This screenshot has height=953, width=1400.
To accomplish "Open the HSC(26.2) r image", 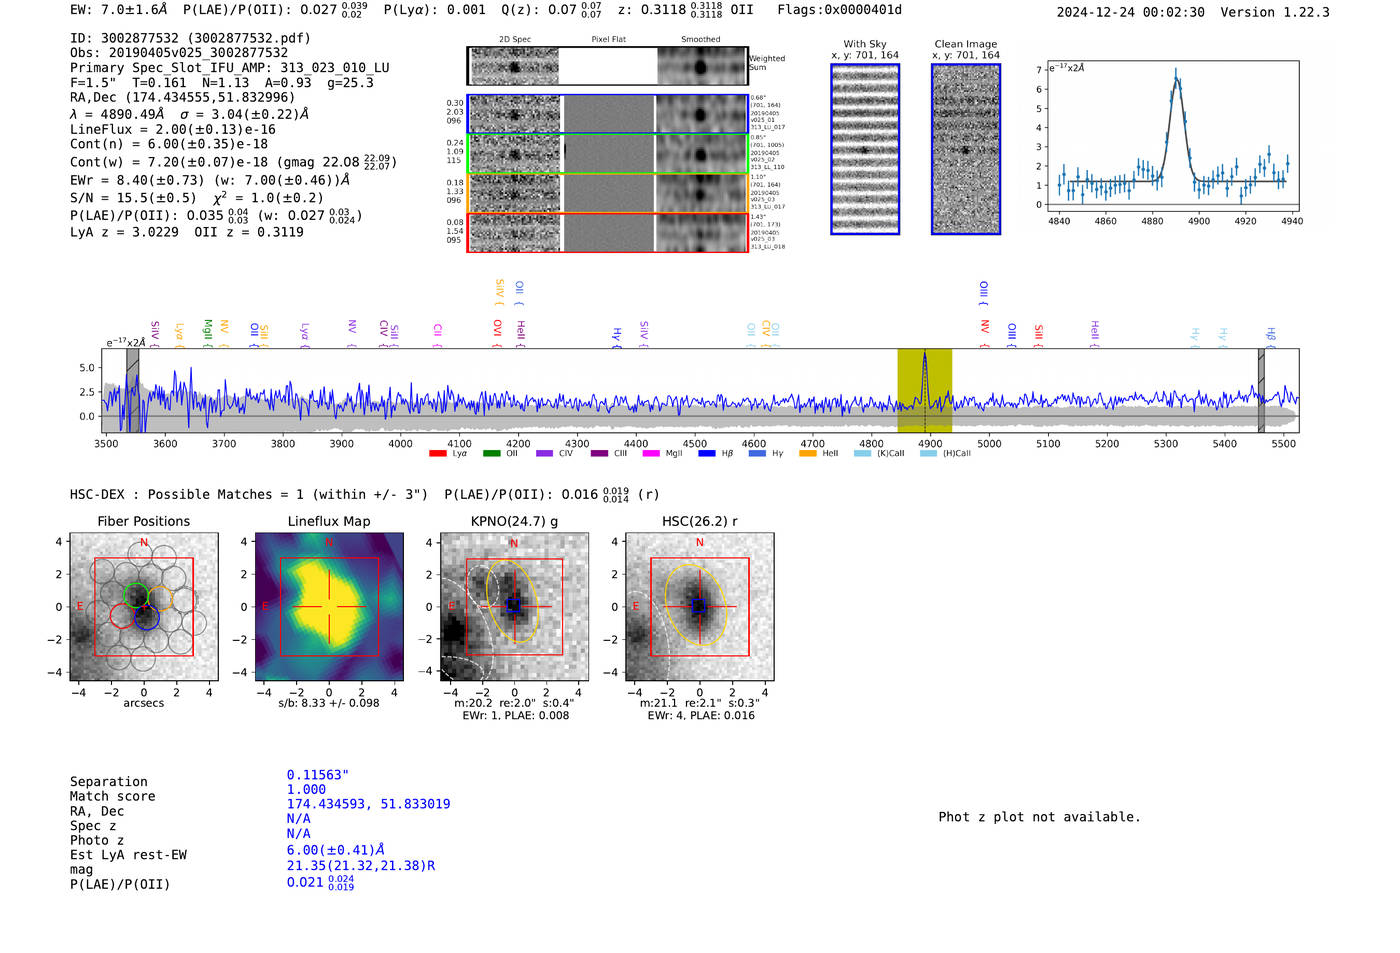I will (x=699, y=607).
